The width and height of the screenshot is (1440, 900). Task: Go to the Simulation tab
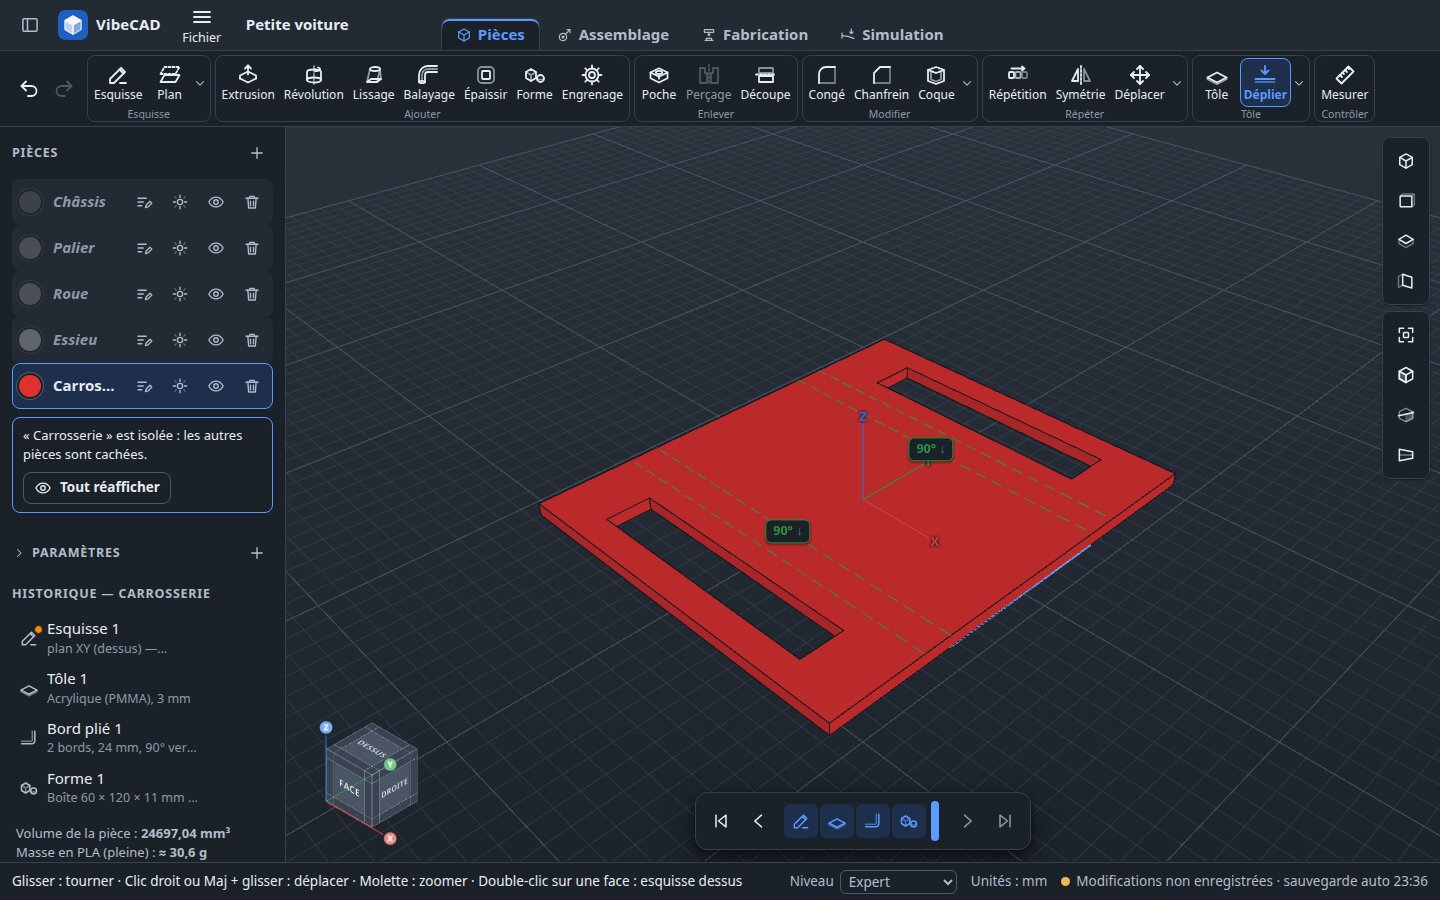tap(892, 35)
